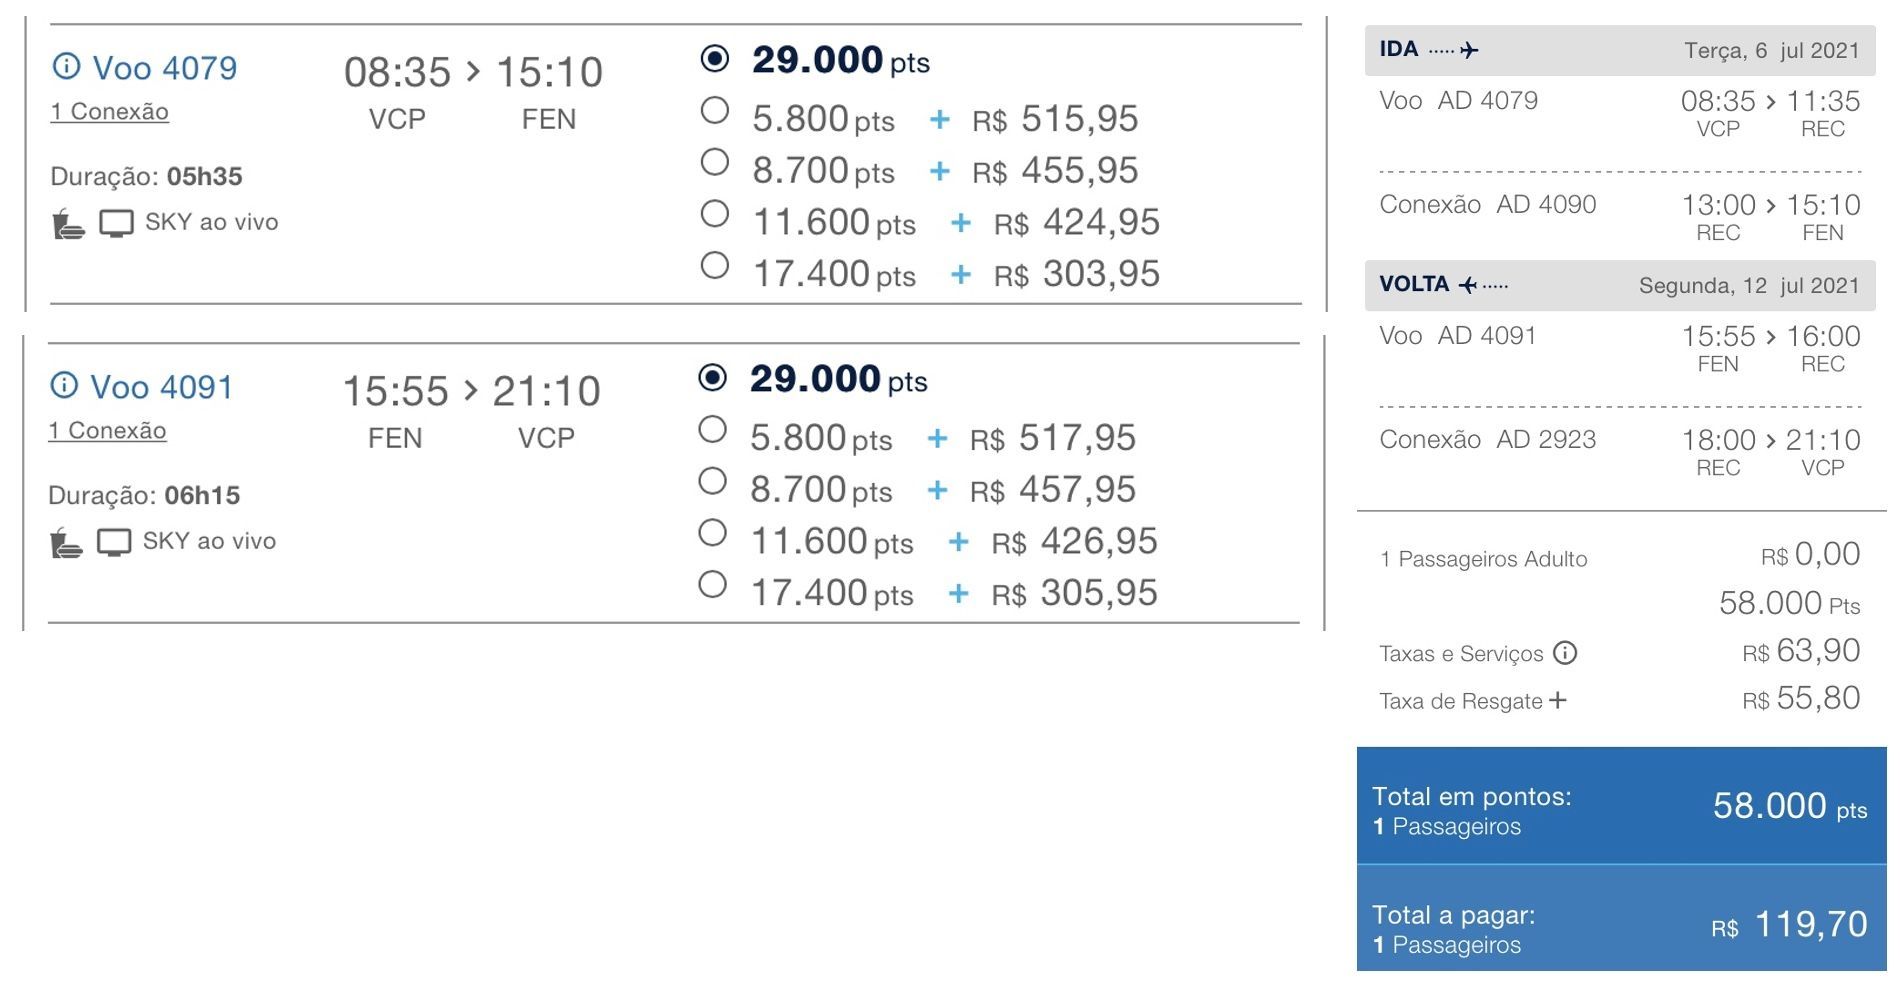Click seat icon under Voo 4091 duration

pos(66,542)
